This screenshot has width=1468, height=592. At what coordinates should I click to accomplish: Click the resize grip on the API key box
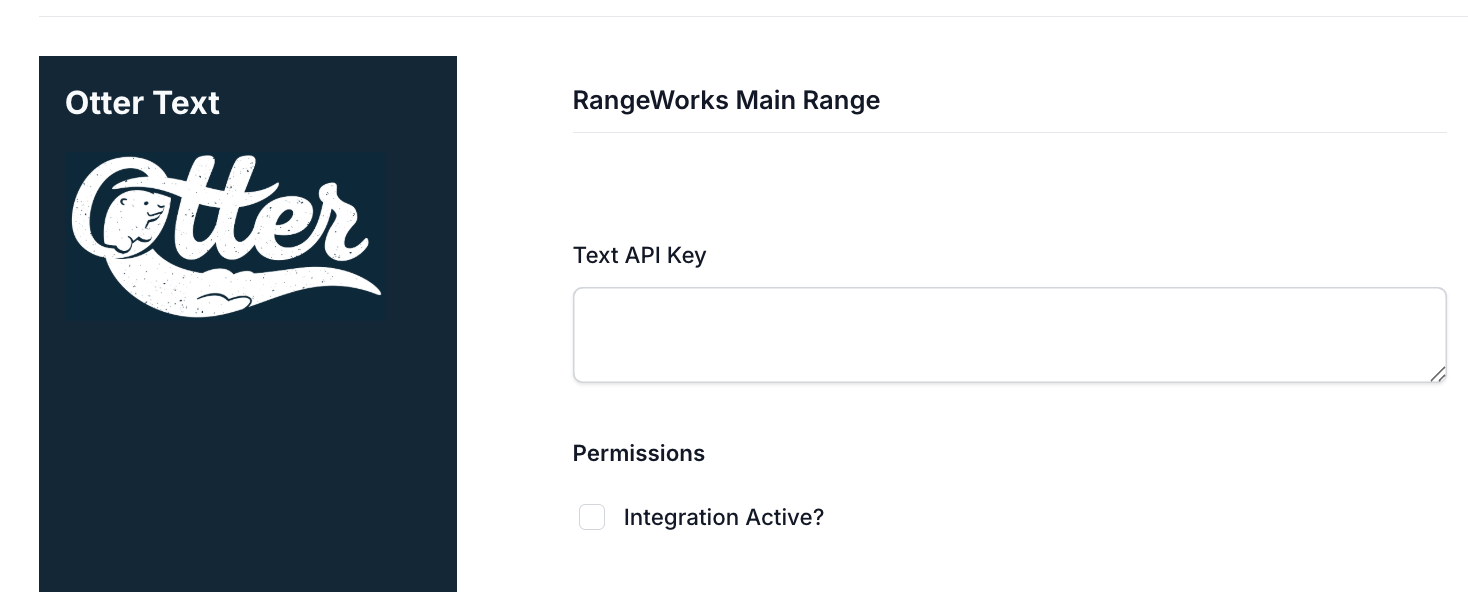(1437, 373)
